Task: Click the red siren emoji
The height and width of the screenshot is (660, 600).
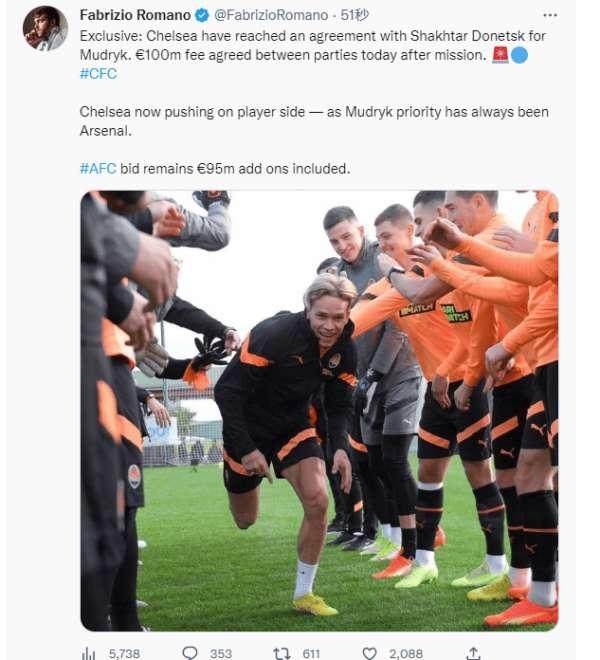Action: click(500, 55)
